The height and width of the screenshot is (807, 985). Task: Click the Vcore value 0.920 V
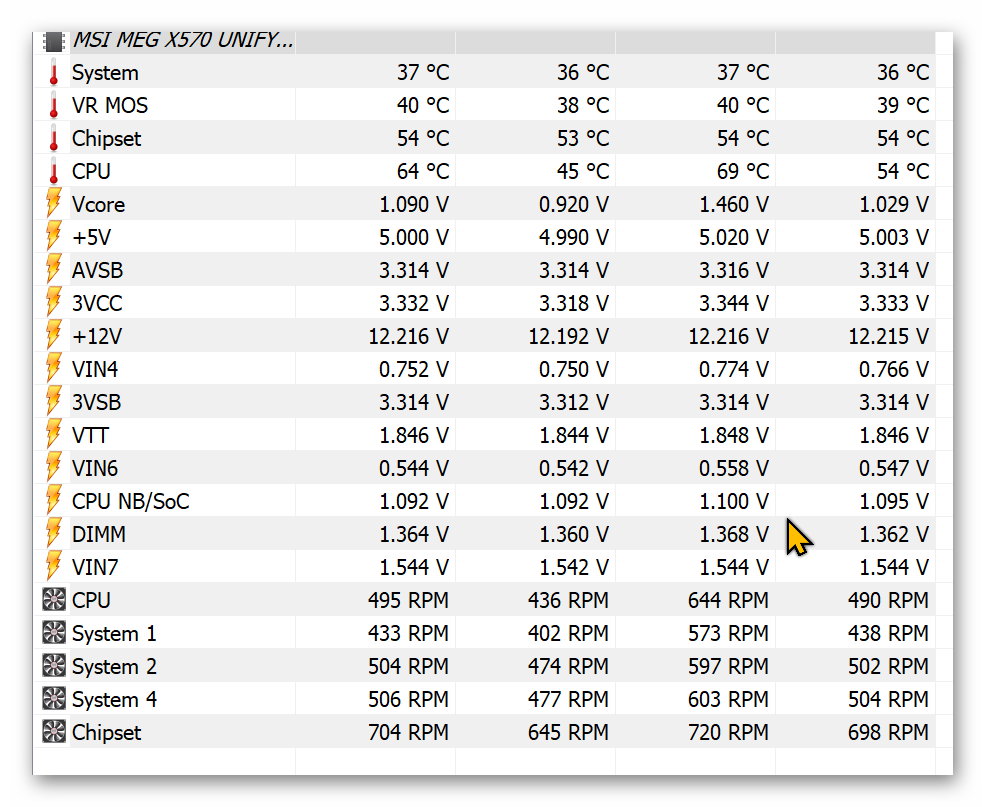(x=574, y=204)
